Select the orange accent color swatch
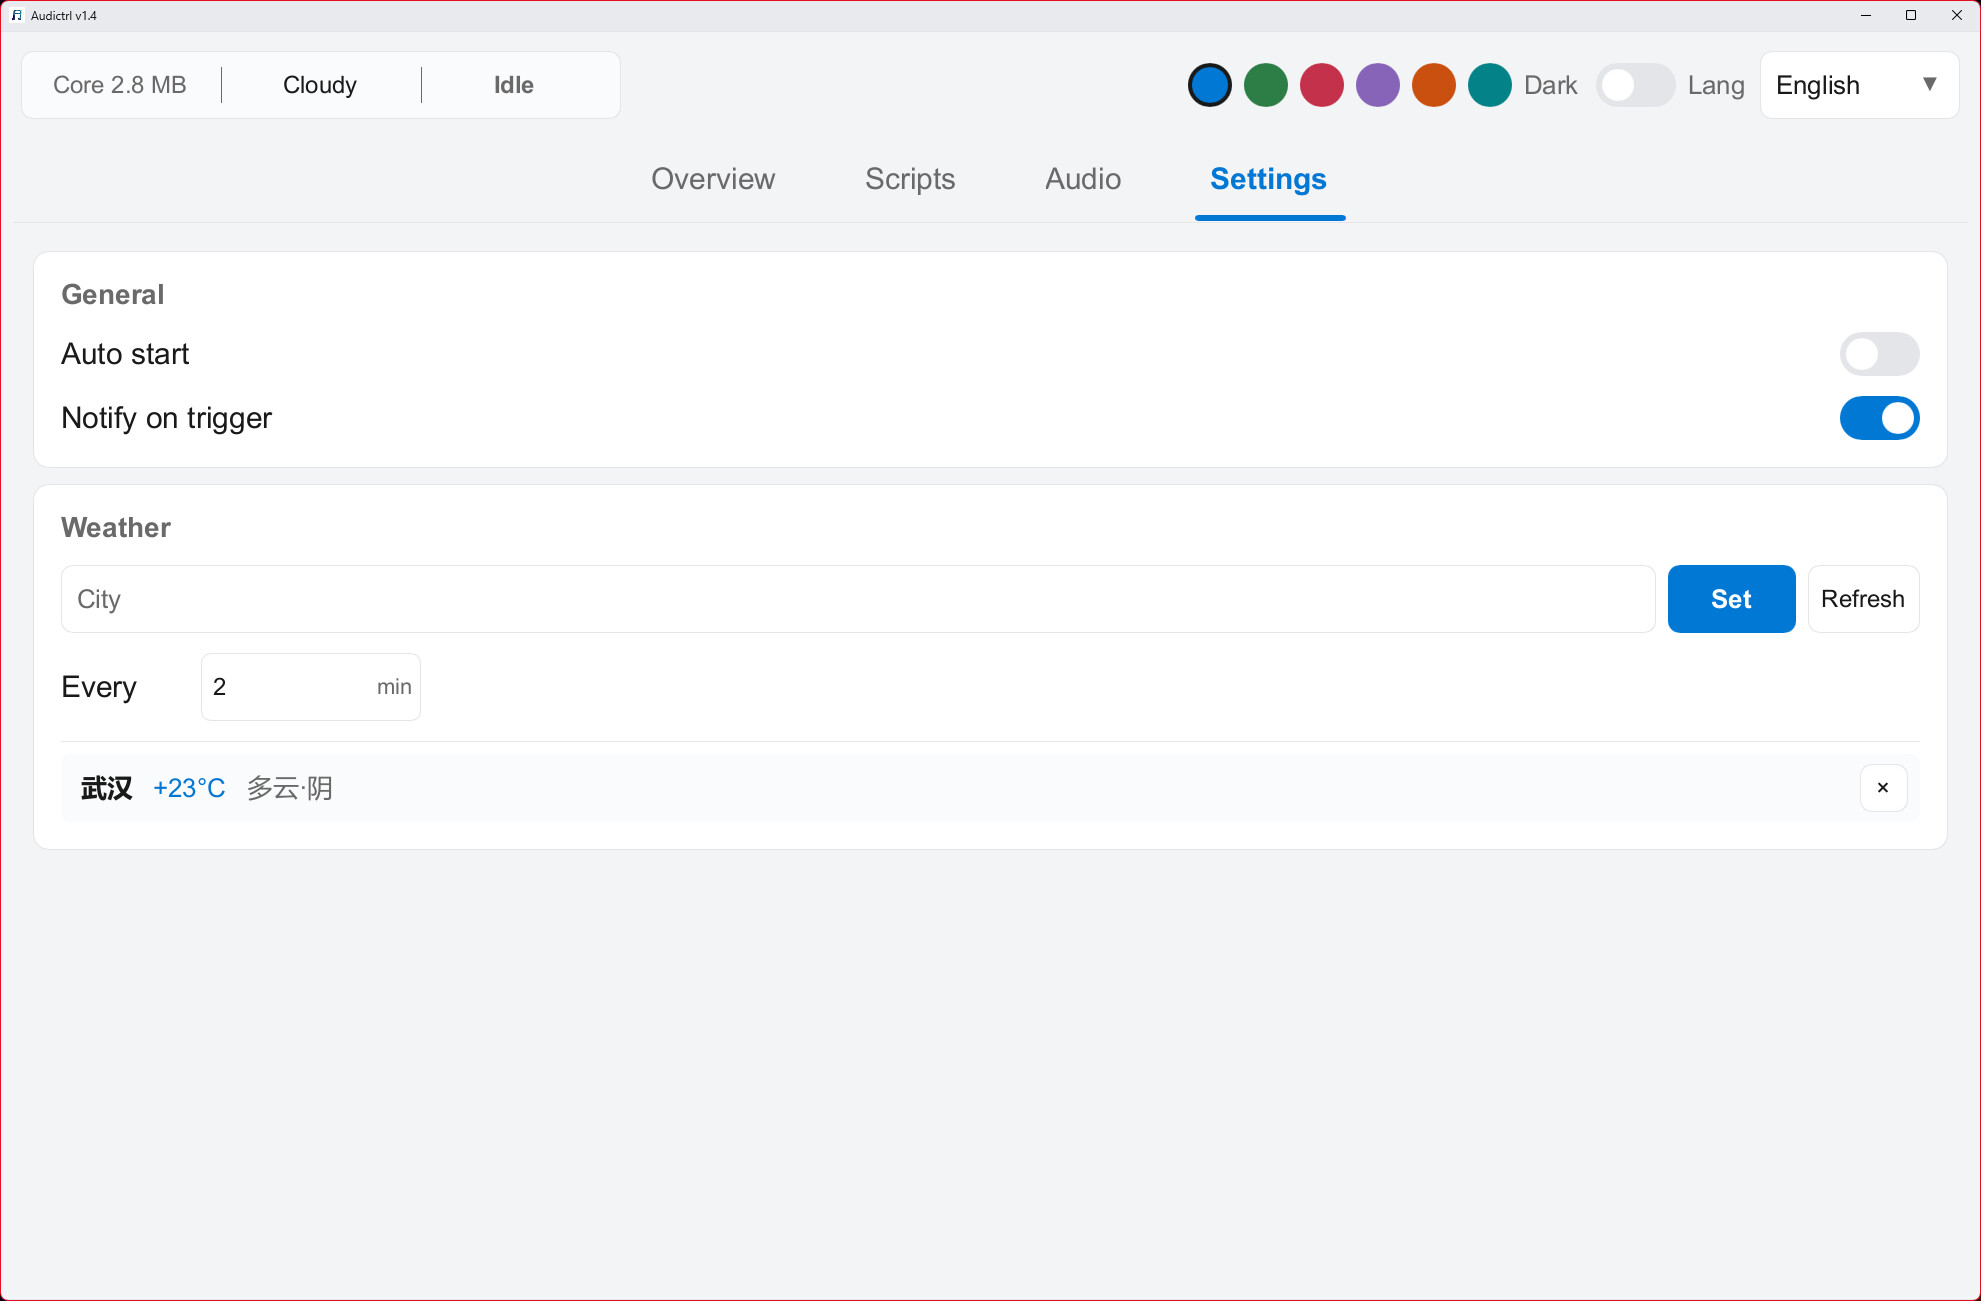 click(1433, 85)
